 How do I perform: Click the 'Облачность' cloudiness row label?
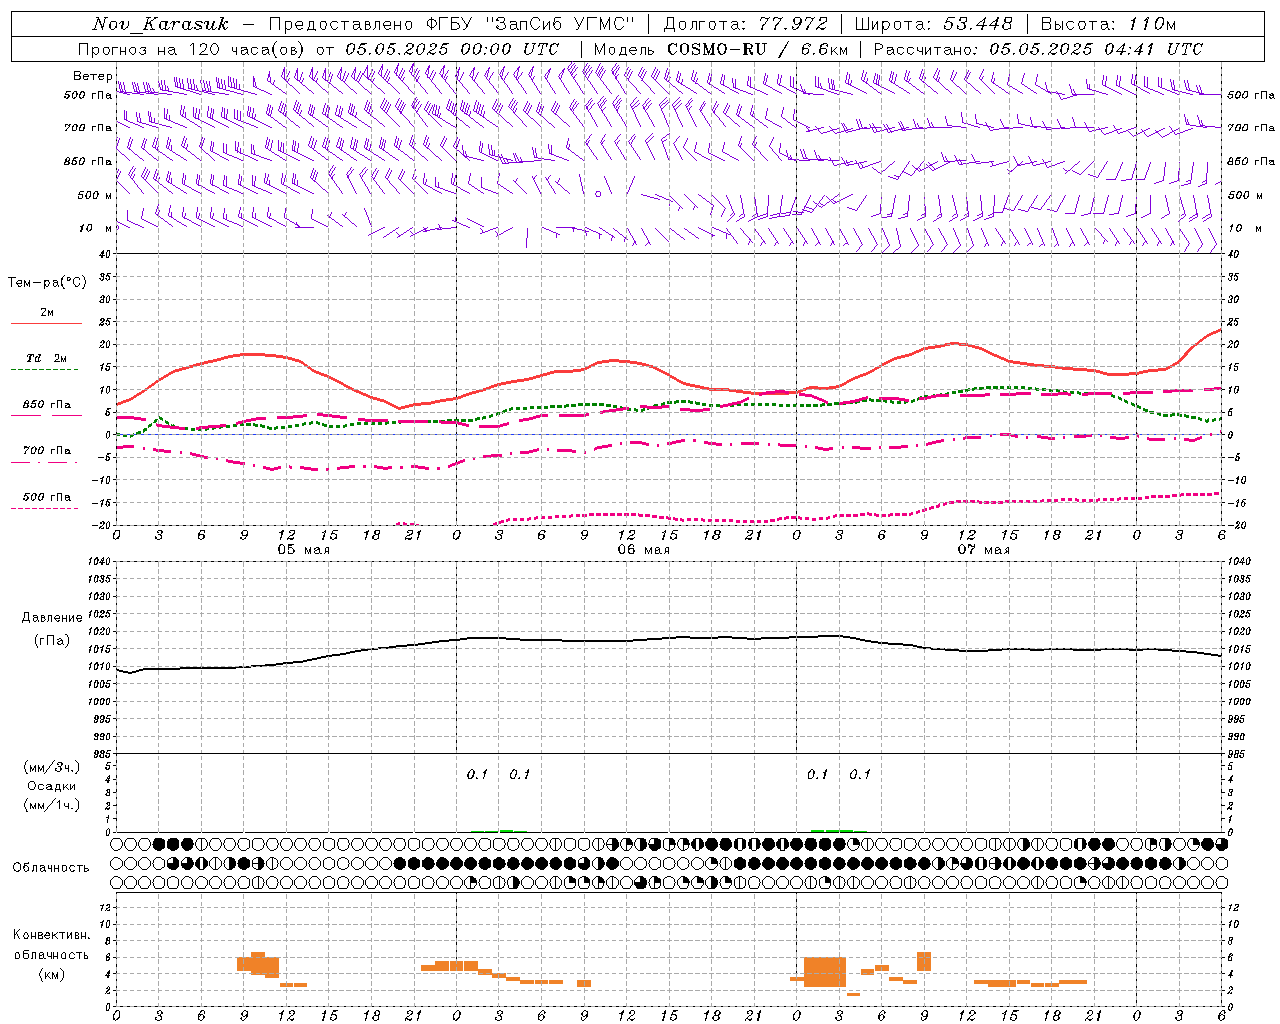[51, 868]
